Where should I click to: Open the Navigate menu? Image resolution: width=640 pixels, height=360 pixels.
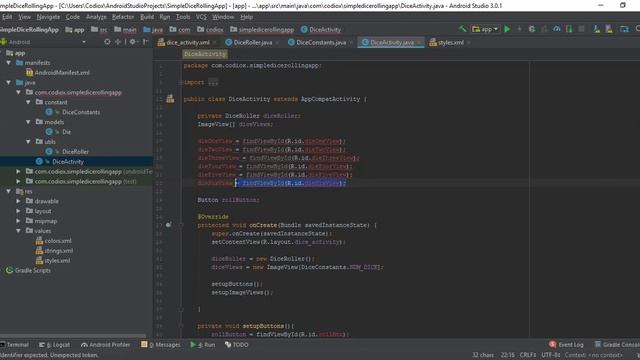[48, 17]
